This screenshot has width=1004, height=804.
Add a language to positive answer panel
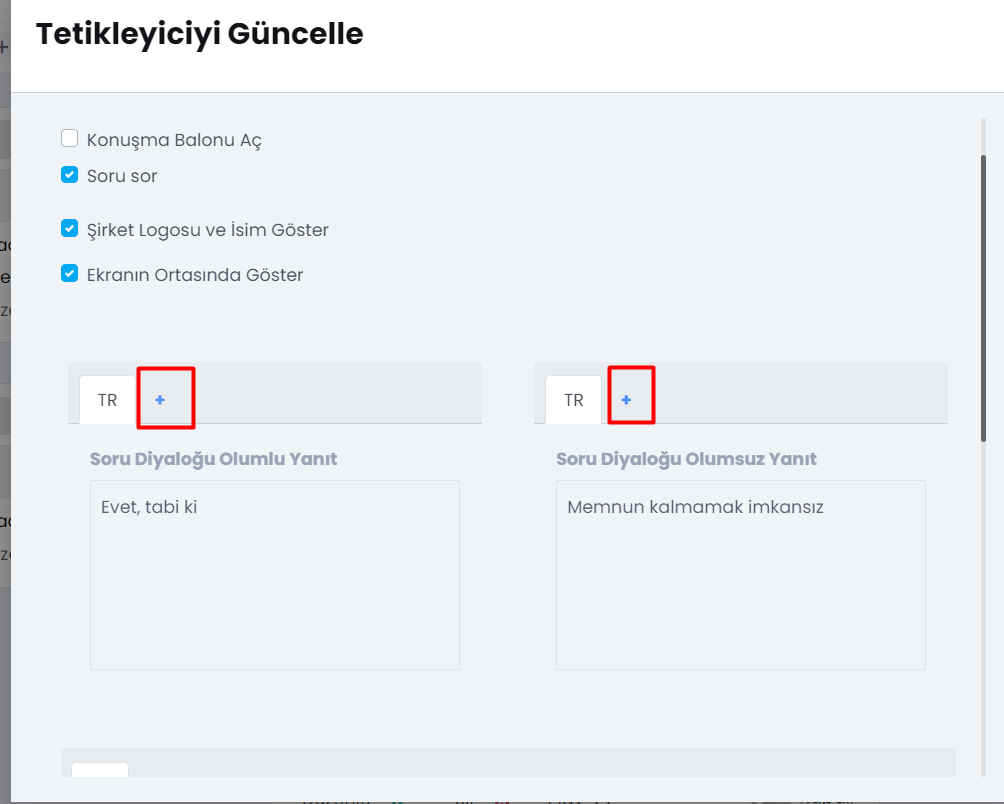160,400
